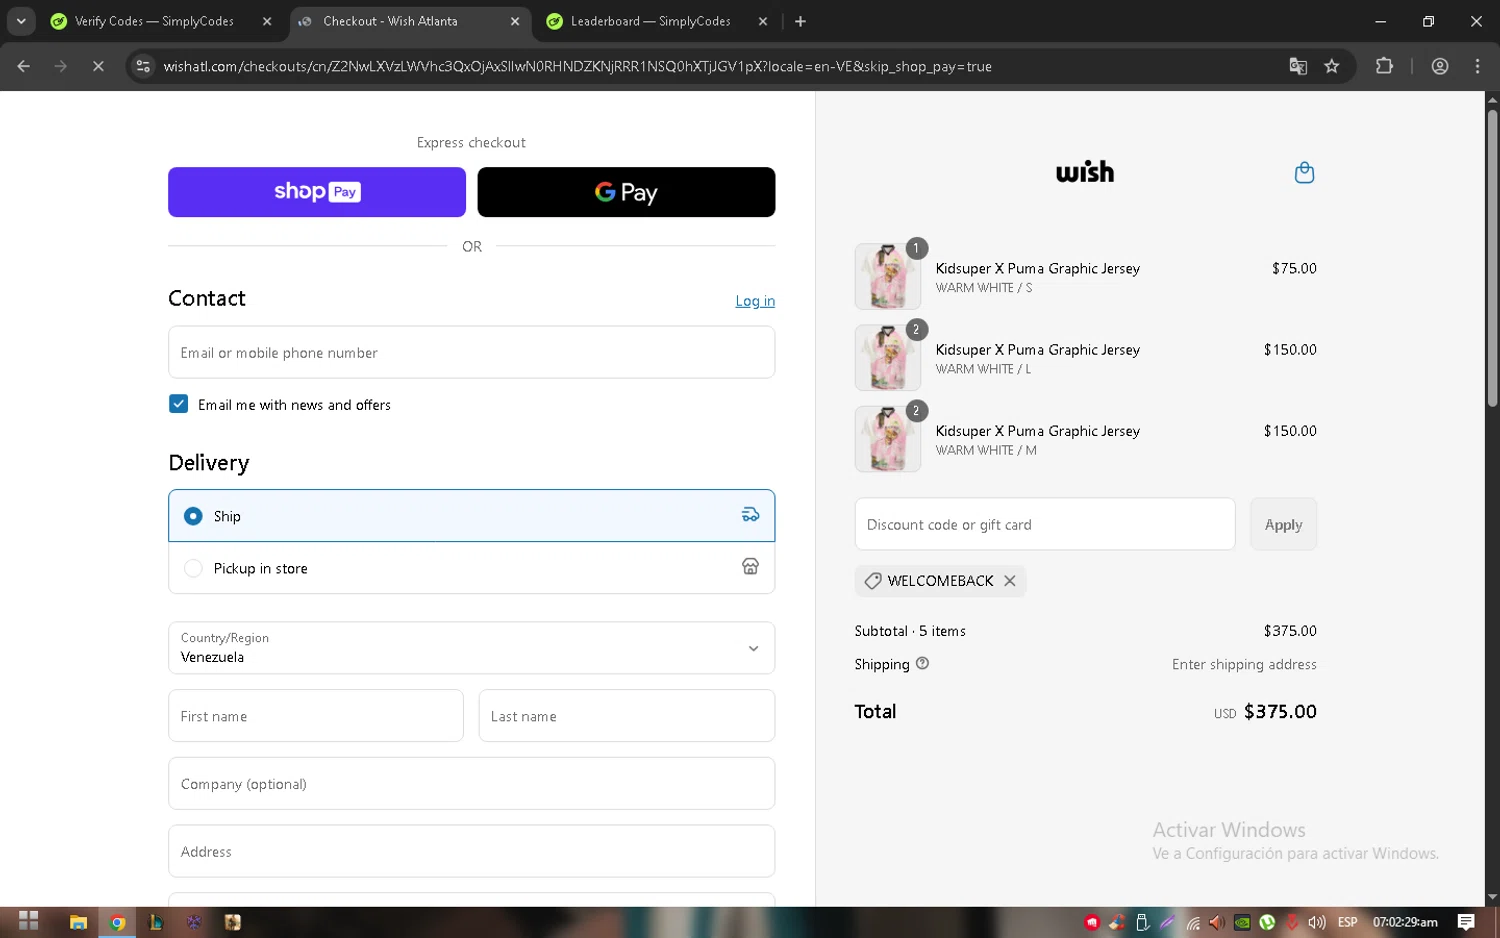Focus the Email or mobile phone number field
The image size is (1500, 938).
[471, 352]
